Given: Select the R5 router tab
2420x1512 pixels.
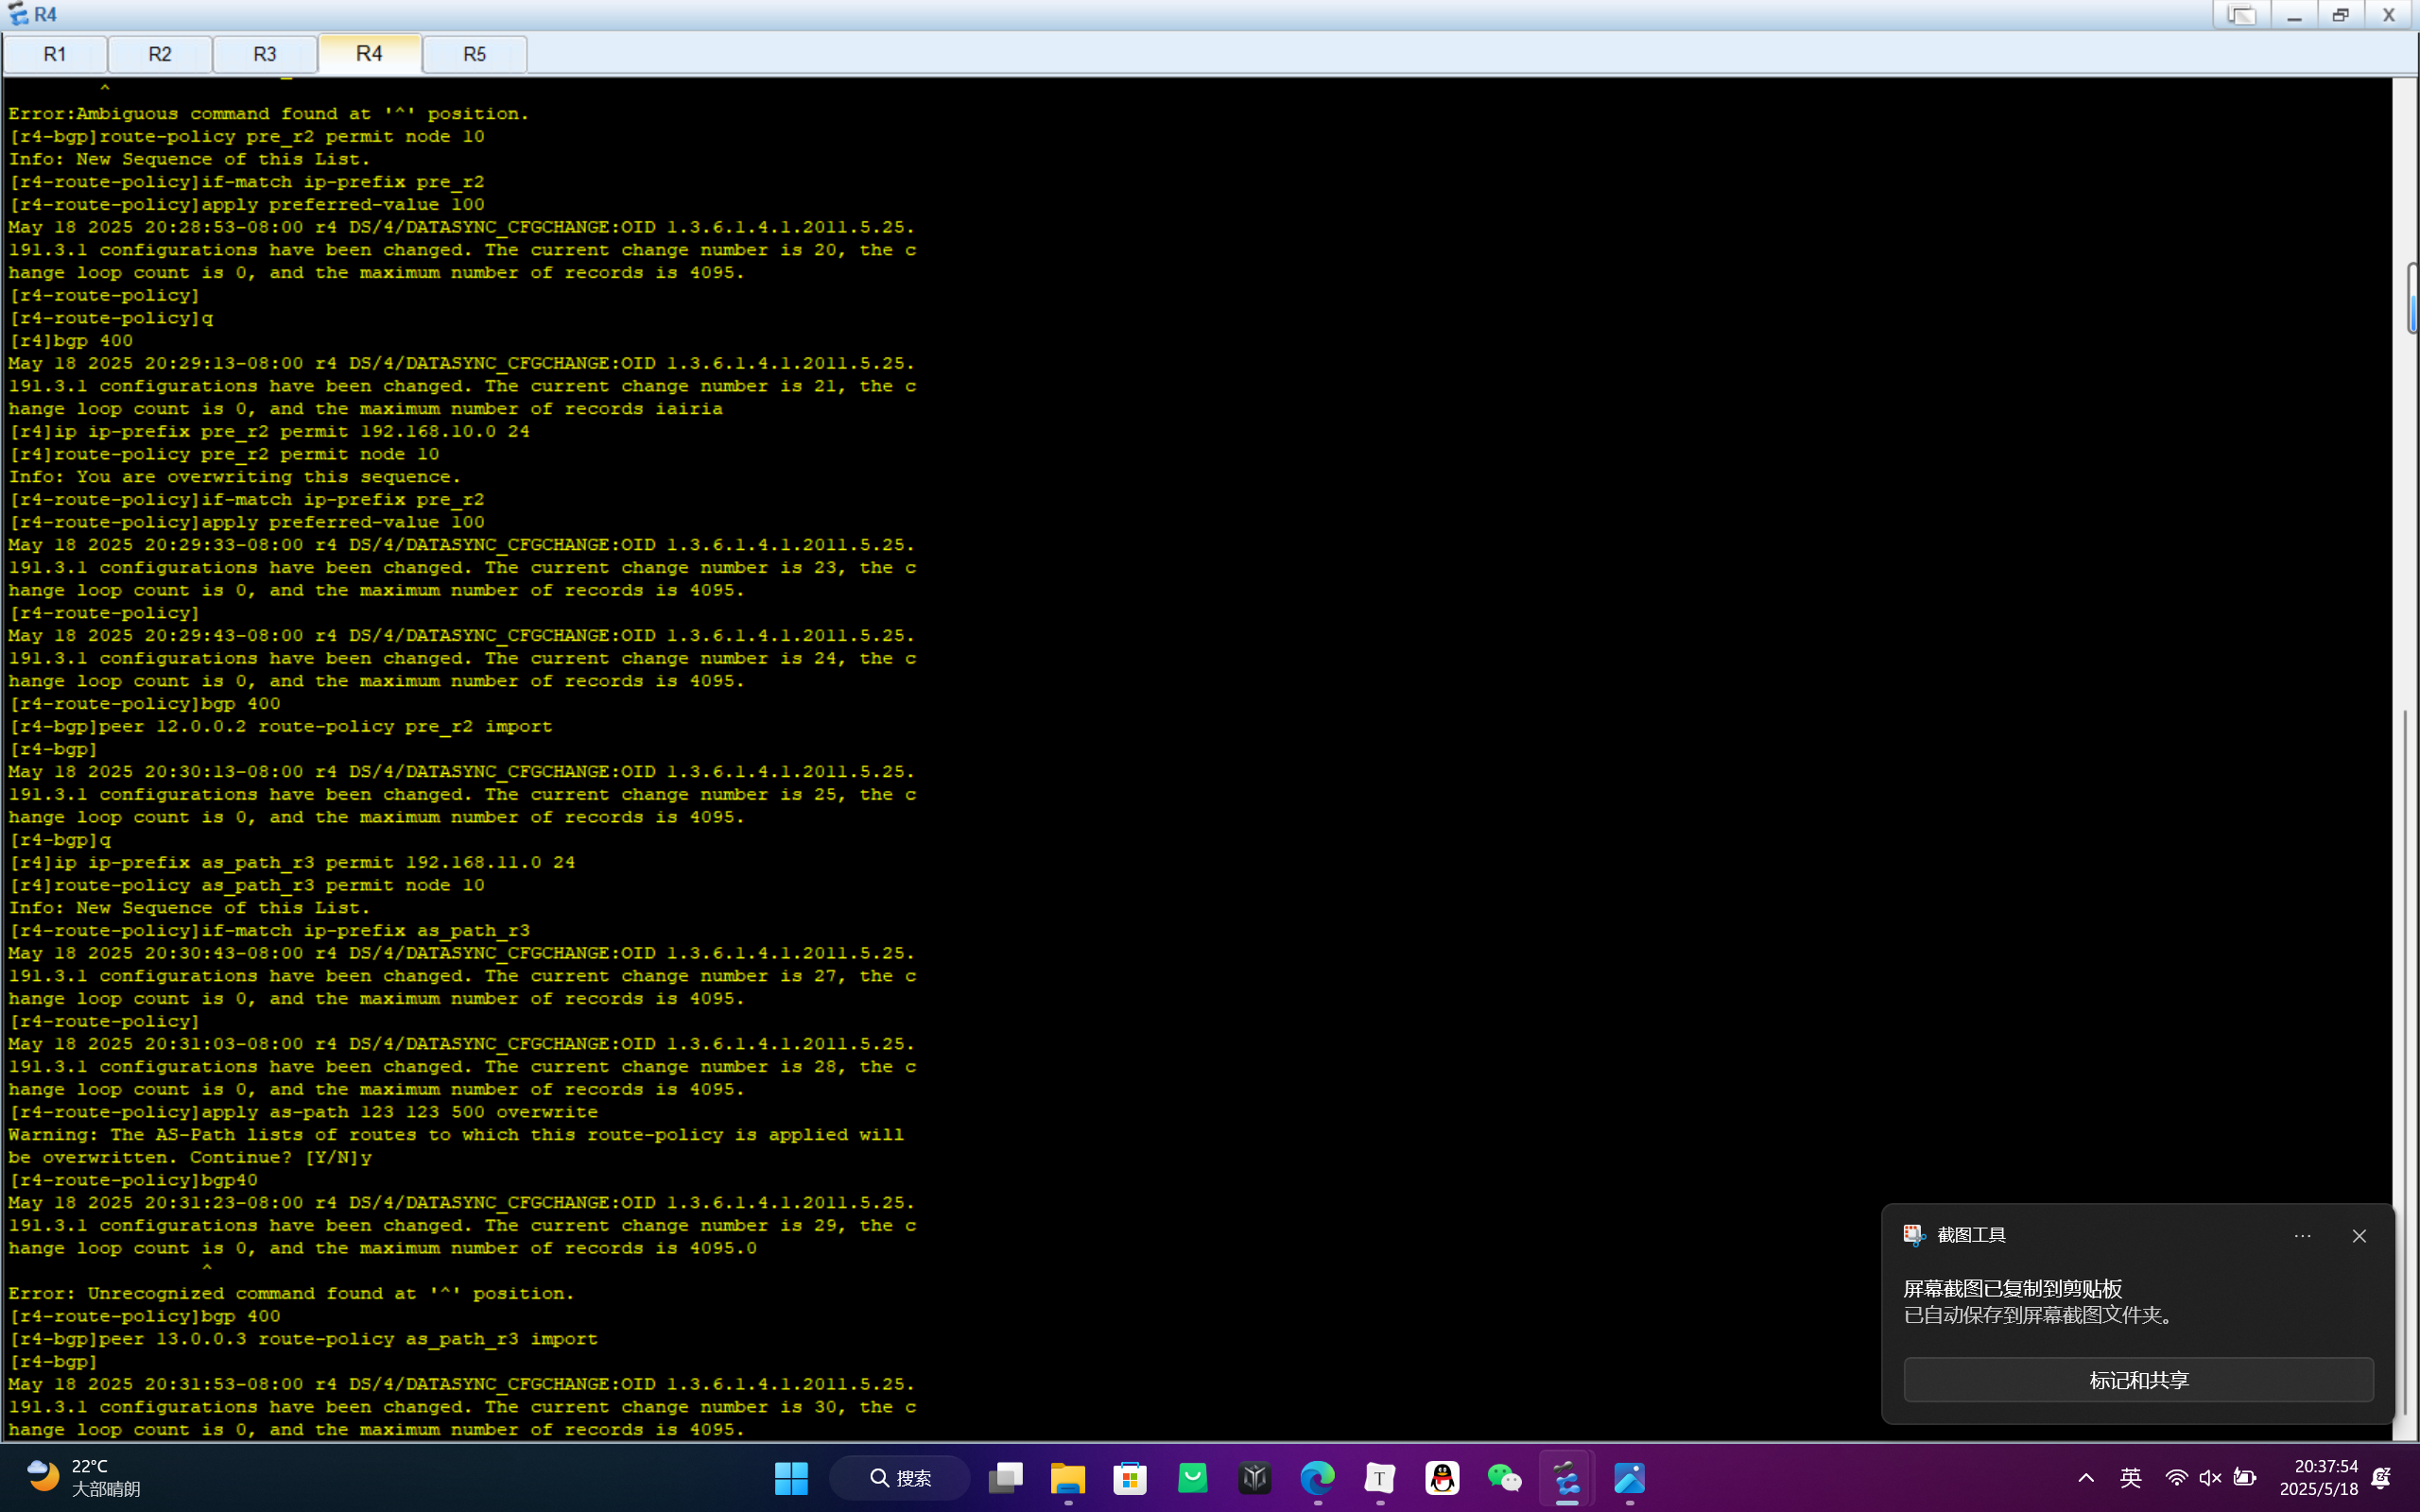Looking at the screenshot, I should [x=475, y=54].
